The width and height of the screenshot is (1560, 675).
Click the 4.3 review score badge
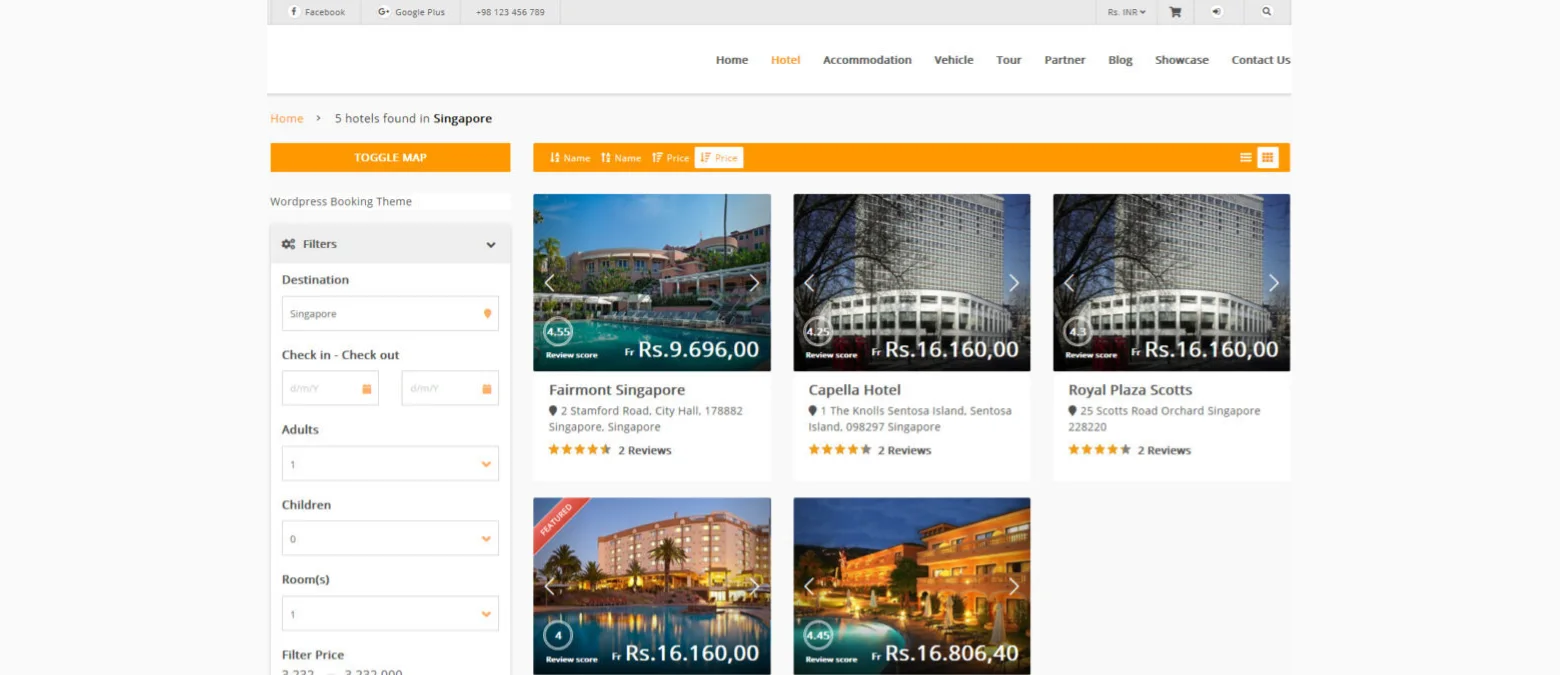point(1078,331)
